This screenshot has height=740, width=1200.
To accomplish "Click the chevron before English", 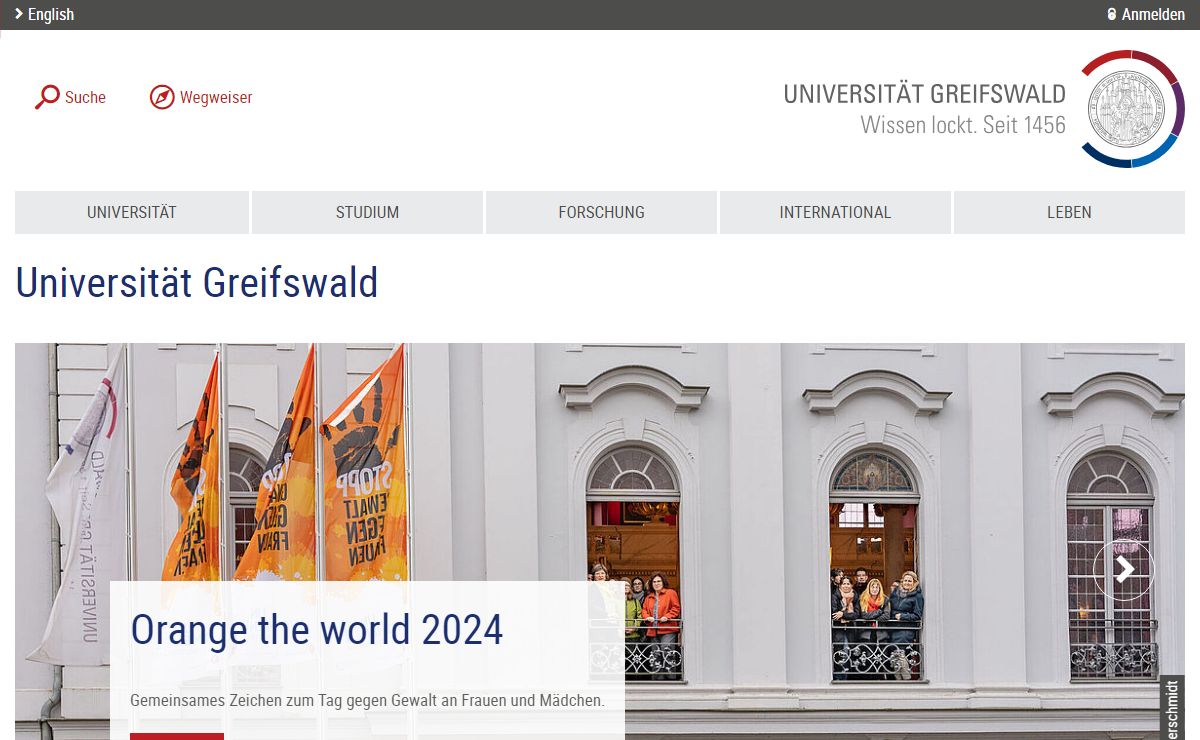I will pyautogui.click(x=19, y=14).
